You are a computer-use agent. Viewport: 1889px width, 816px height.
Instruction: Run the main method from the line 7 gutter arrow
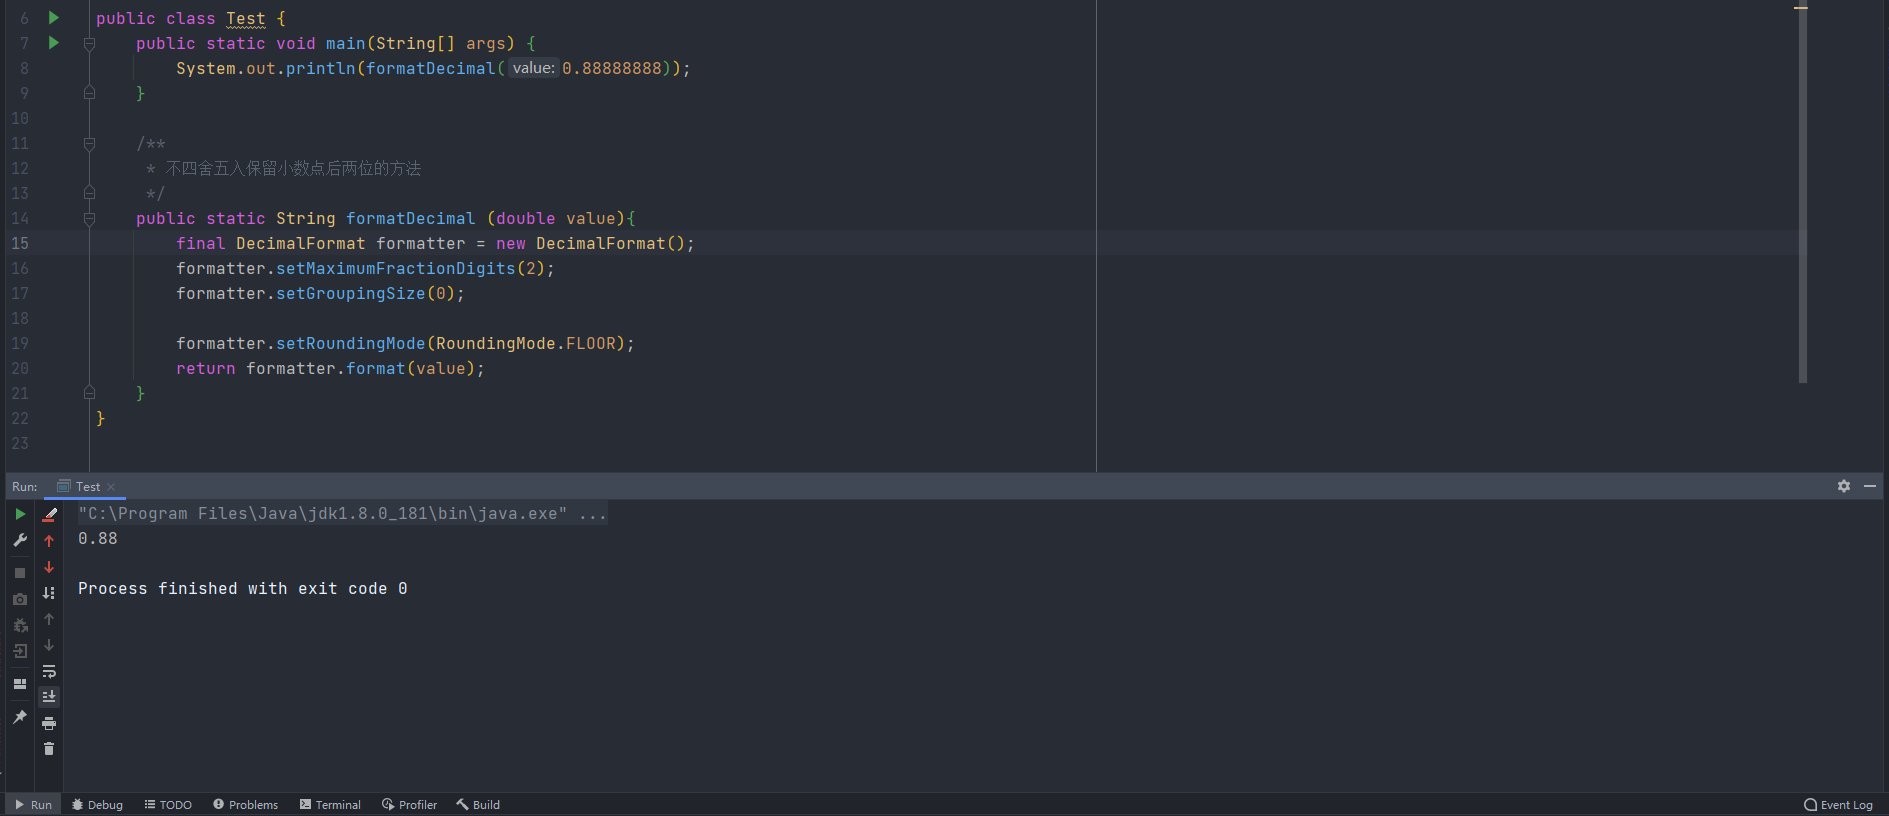54,43
